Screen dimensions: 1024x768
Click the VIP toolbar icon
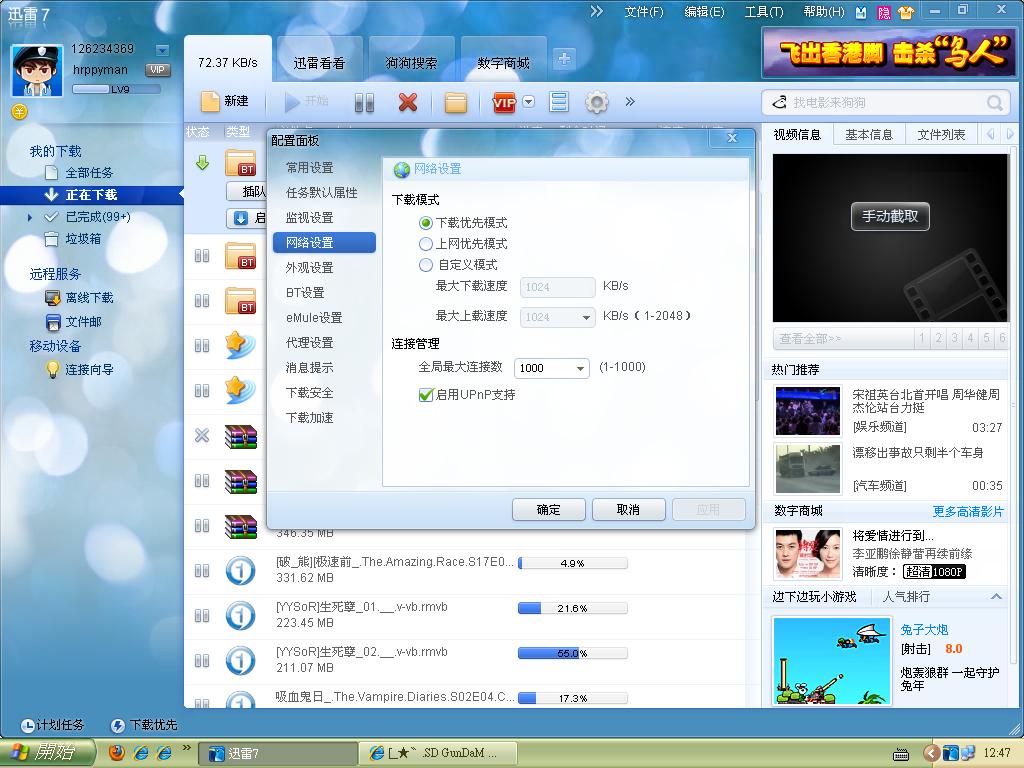504,102
